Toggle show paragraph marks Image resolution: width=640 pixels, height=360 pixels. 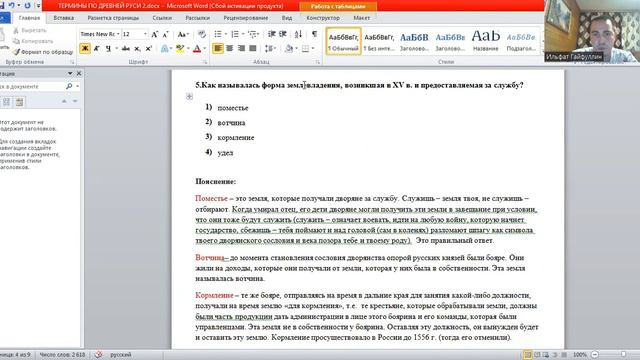point(314,34)
